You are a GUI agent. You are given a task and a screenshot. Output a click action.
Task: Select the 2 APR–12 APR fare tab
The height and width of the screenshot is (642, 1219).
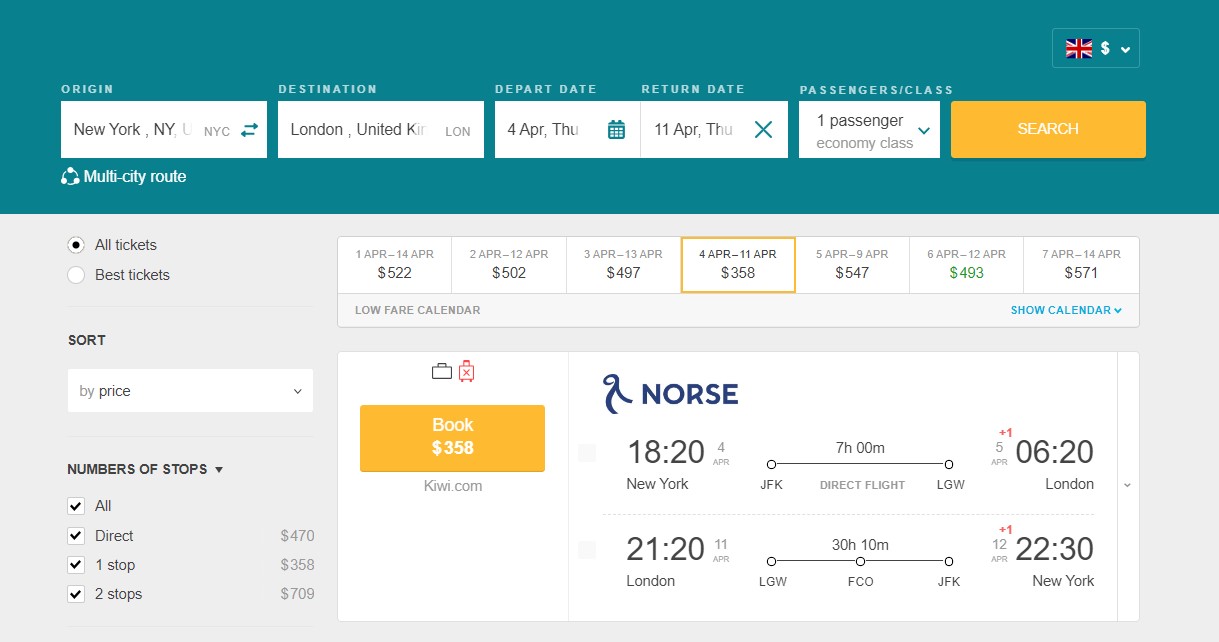click(x=508, y=264)
